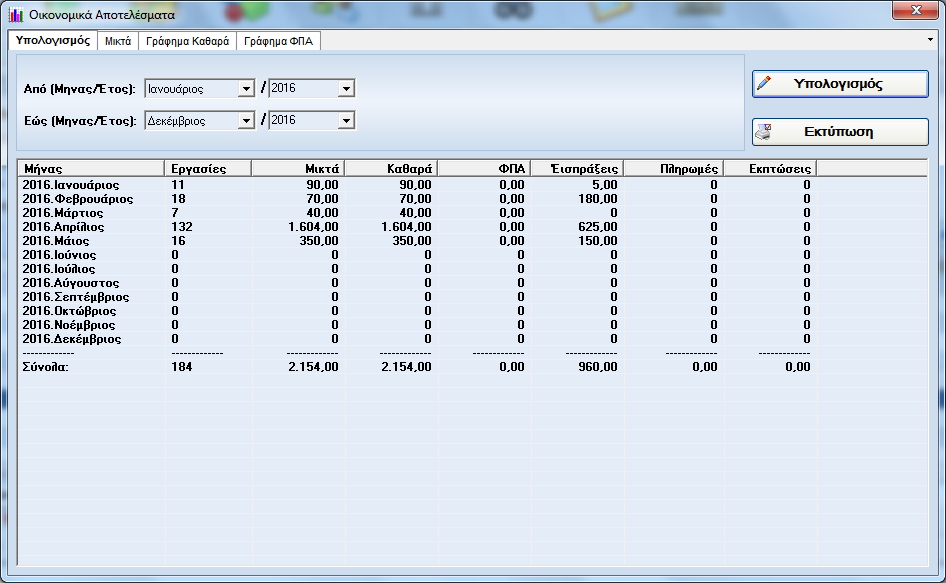Viewport: 946px width, 583px height.
Task: Go to the Γράφημα ΦΠΑ tab
Action: 279,41
